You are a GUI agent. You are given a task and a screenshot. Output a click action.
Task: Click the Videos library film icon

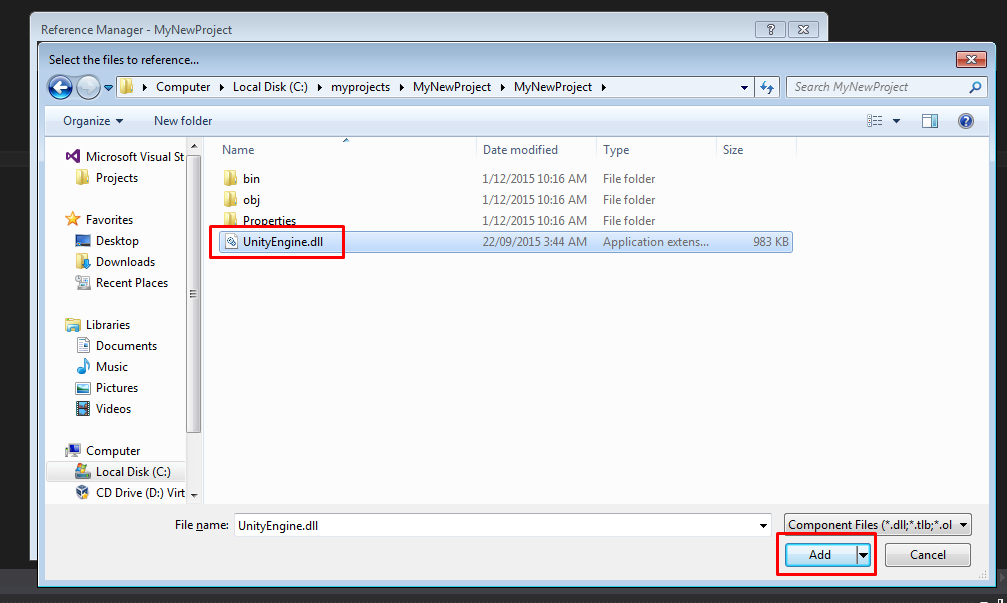tap(83, 408)
